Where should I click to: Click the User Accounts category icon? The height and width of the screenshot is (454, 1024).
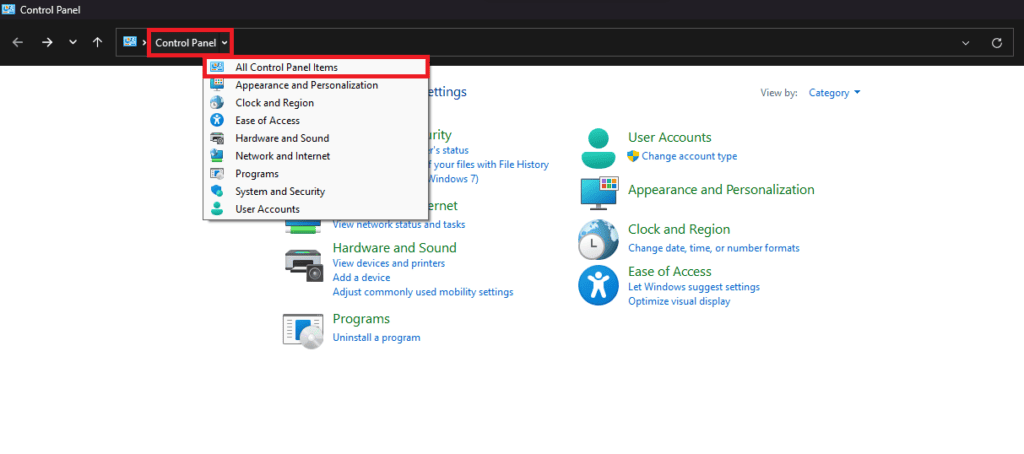600,147
